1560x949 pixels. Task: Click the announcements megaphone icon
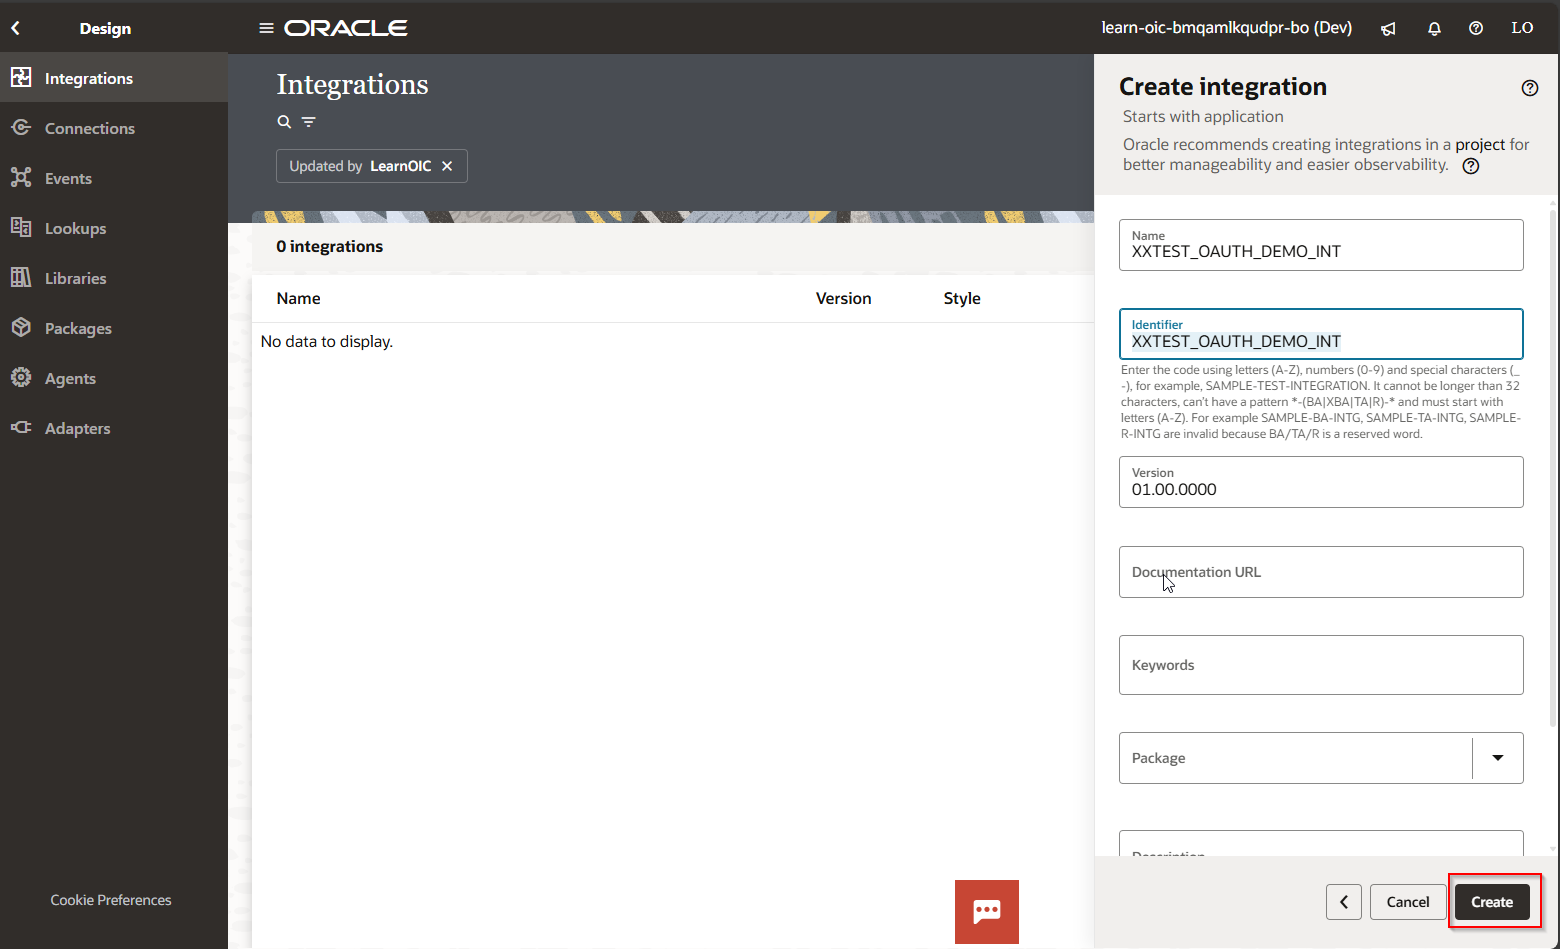tap(1388, 29)
